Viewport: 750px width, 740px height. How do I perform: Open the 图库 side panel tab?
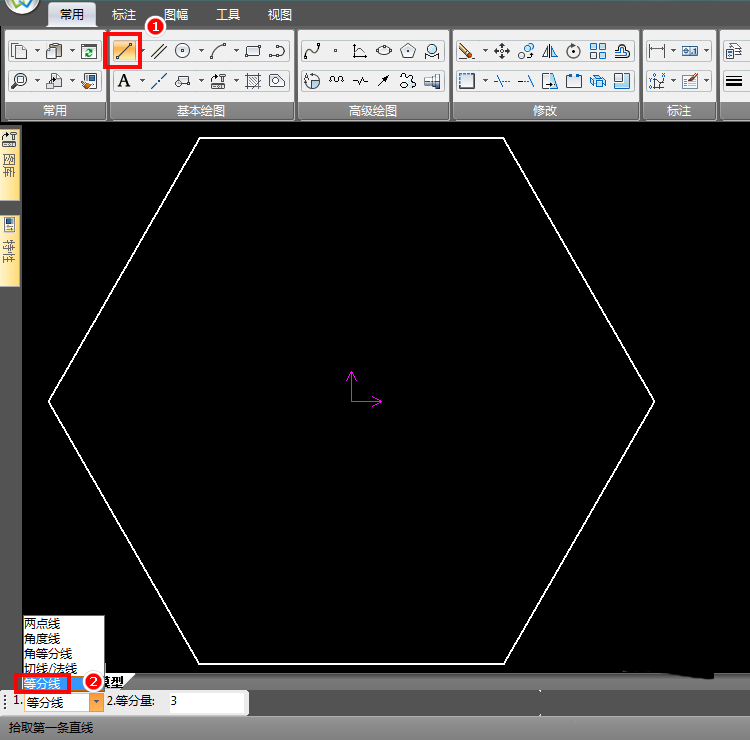(10, 165)
